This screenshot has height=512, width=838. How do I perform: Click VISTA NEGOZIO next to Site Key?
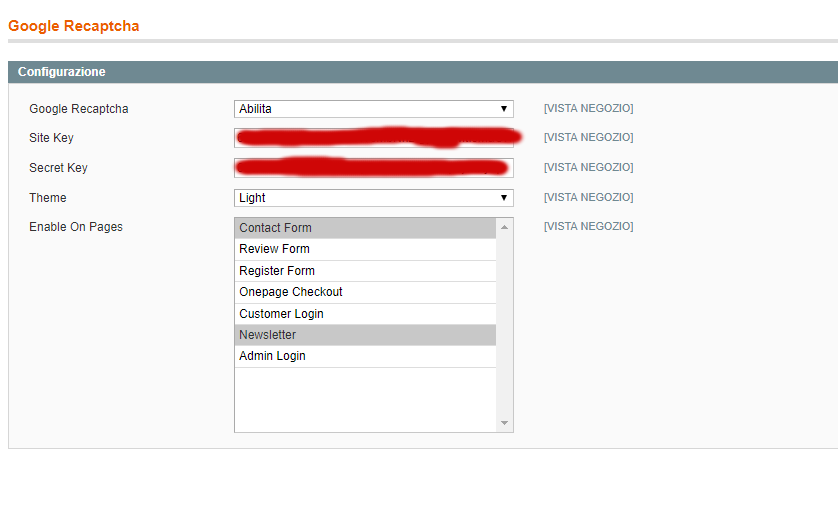tap(588, 137)
